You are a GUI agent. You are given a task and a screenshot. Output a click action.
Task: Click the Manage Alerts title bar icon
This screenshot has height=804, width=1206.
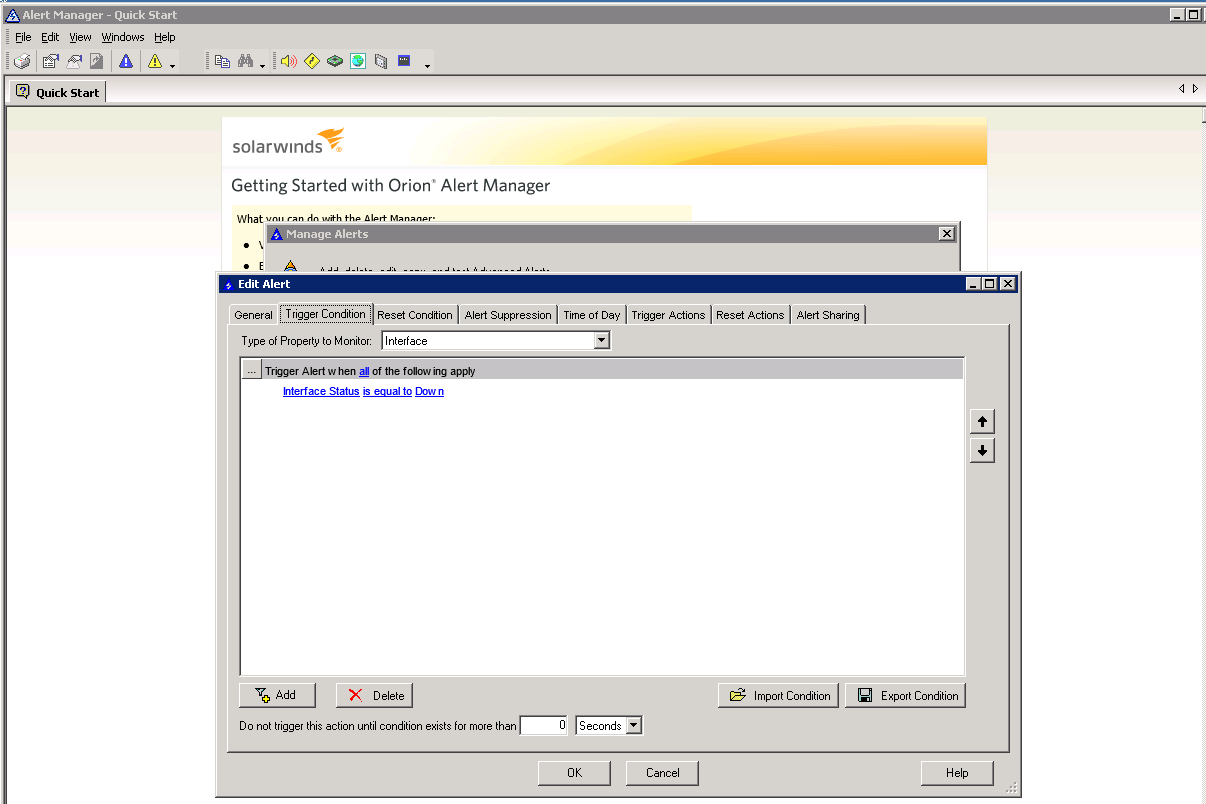277,234
